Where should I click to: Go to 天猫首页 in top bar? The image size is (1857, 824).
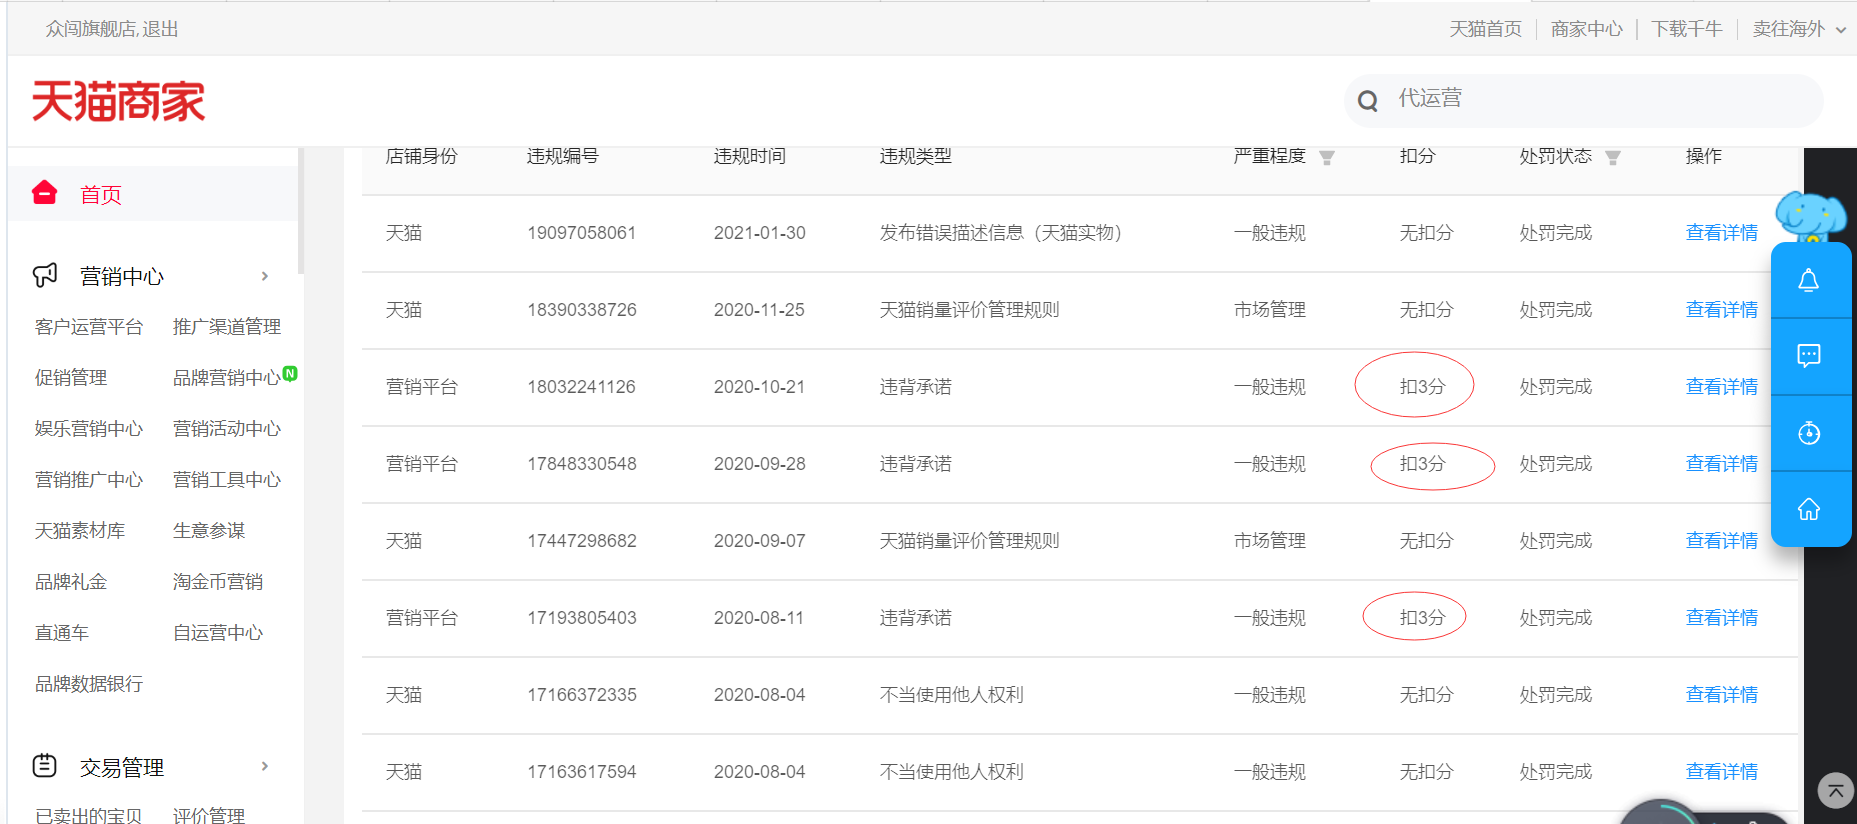[1486, 29]
